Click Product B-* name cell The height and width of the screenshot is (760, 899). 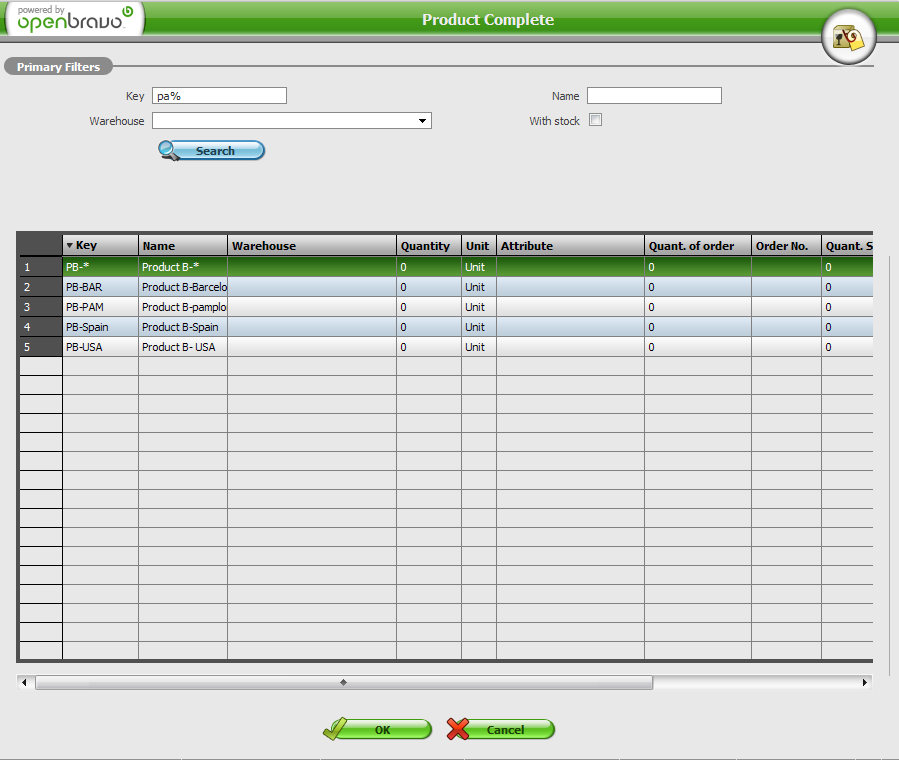pos(183,267)
